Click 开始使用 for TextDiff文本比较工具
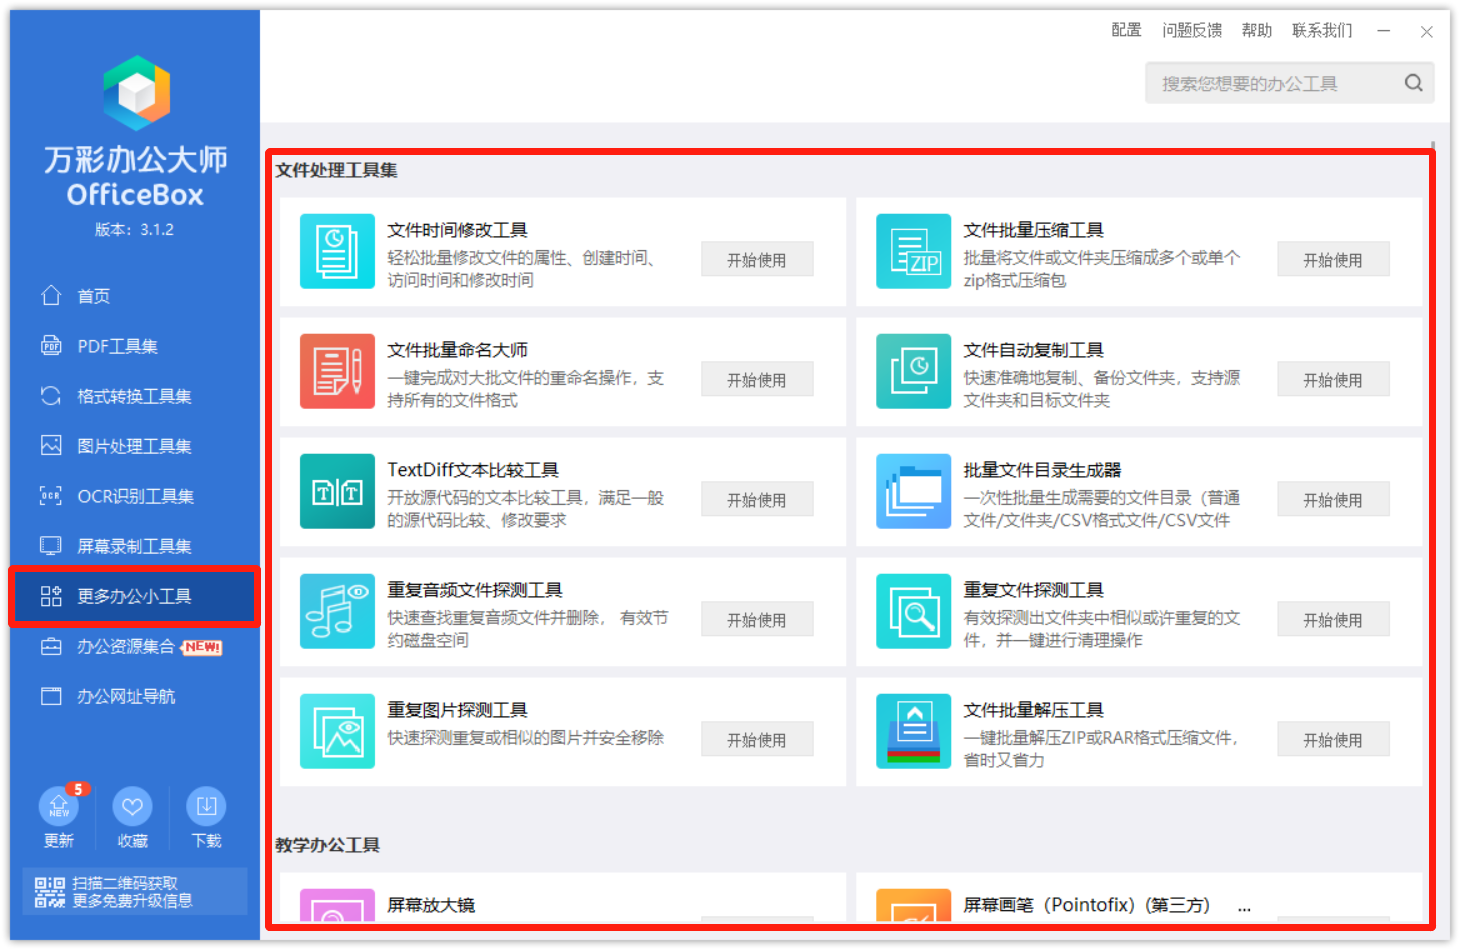The height and width of the screenshot is (950, 1460). tap(757, 500)
